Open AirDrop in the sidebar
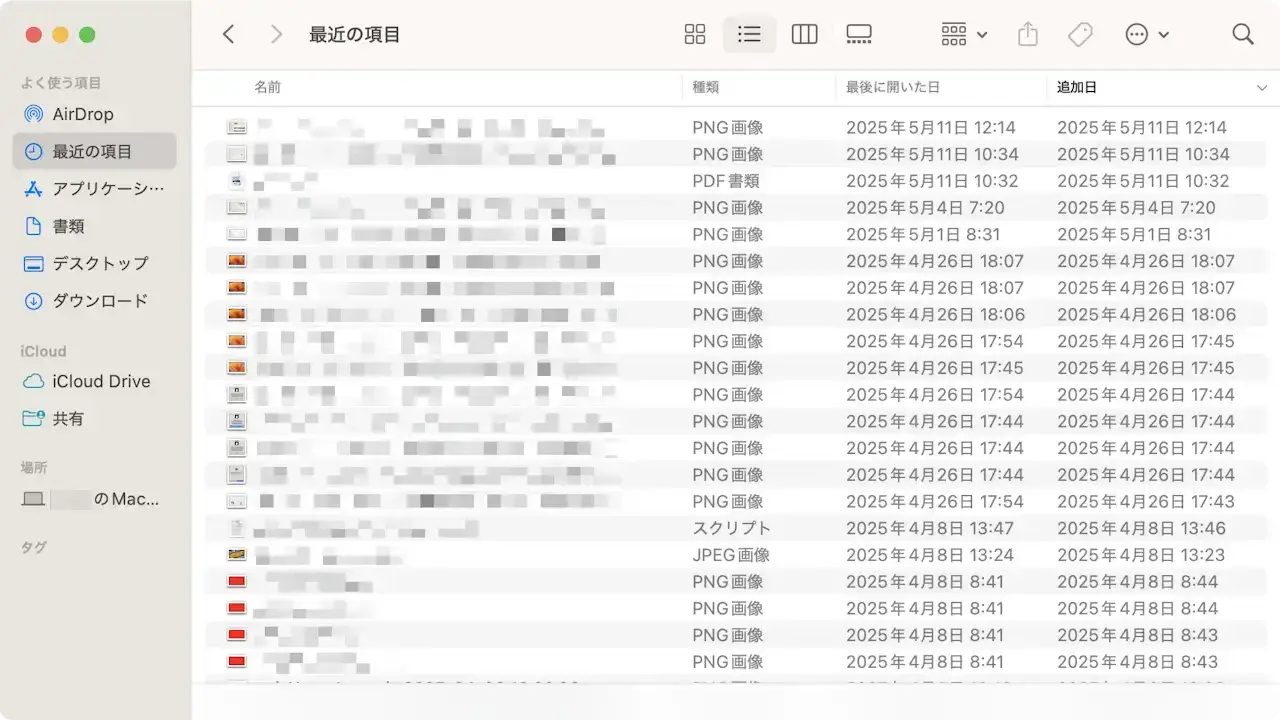The image size is (1280, 720). 83,114
